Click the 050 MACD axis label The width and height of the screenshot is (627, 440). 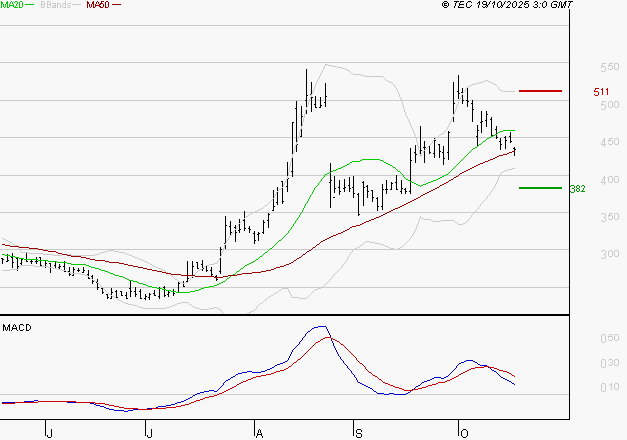tap(580, 339)
